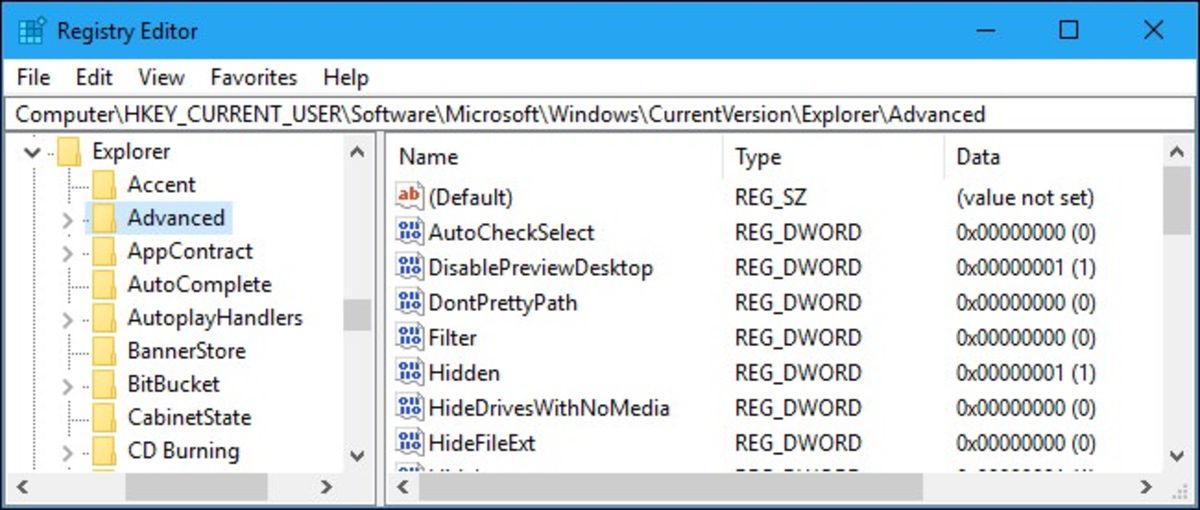Screen dimensions: 1200x510
Task: Collapse the Explorer key
Action: pyautogui.click(x=32, y=153)
